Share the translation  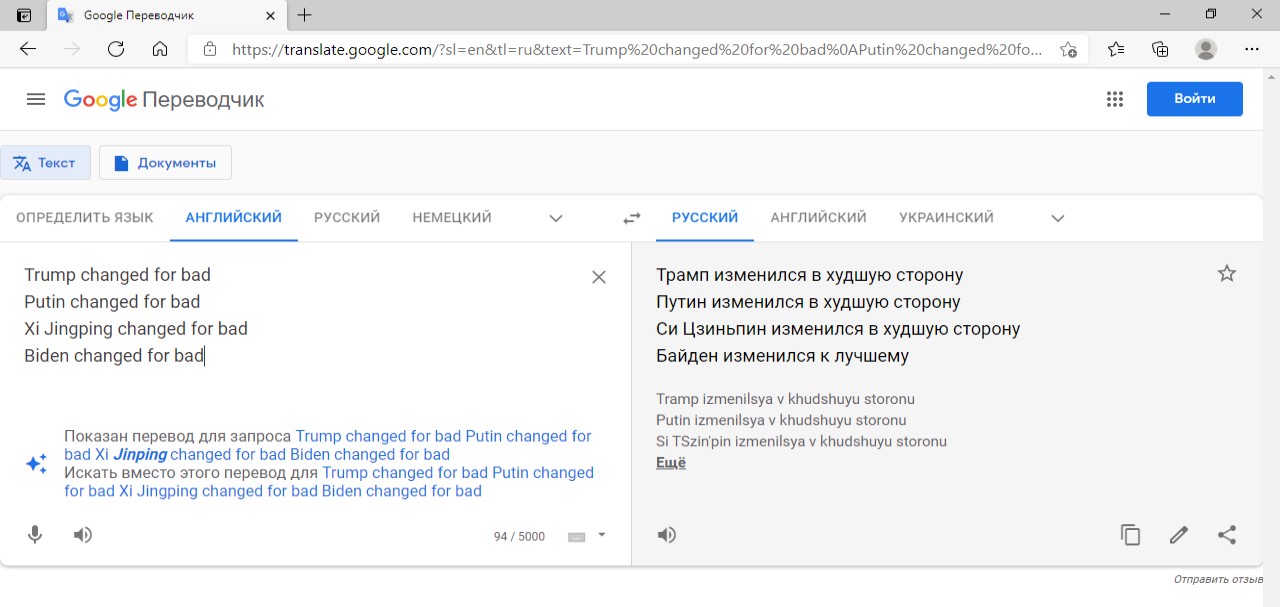[1227, 535]
